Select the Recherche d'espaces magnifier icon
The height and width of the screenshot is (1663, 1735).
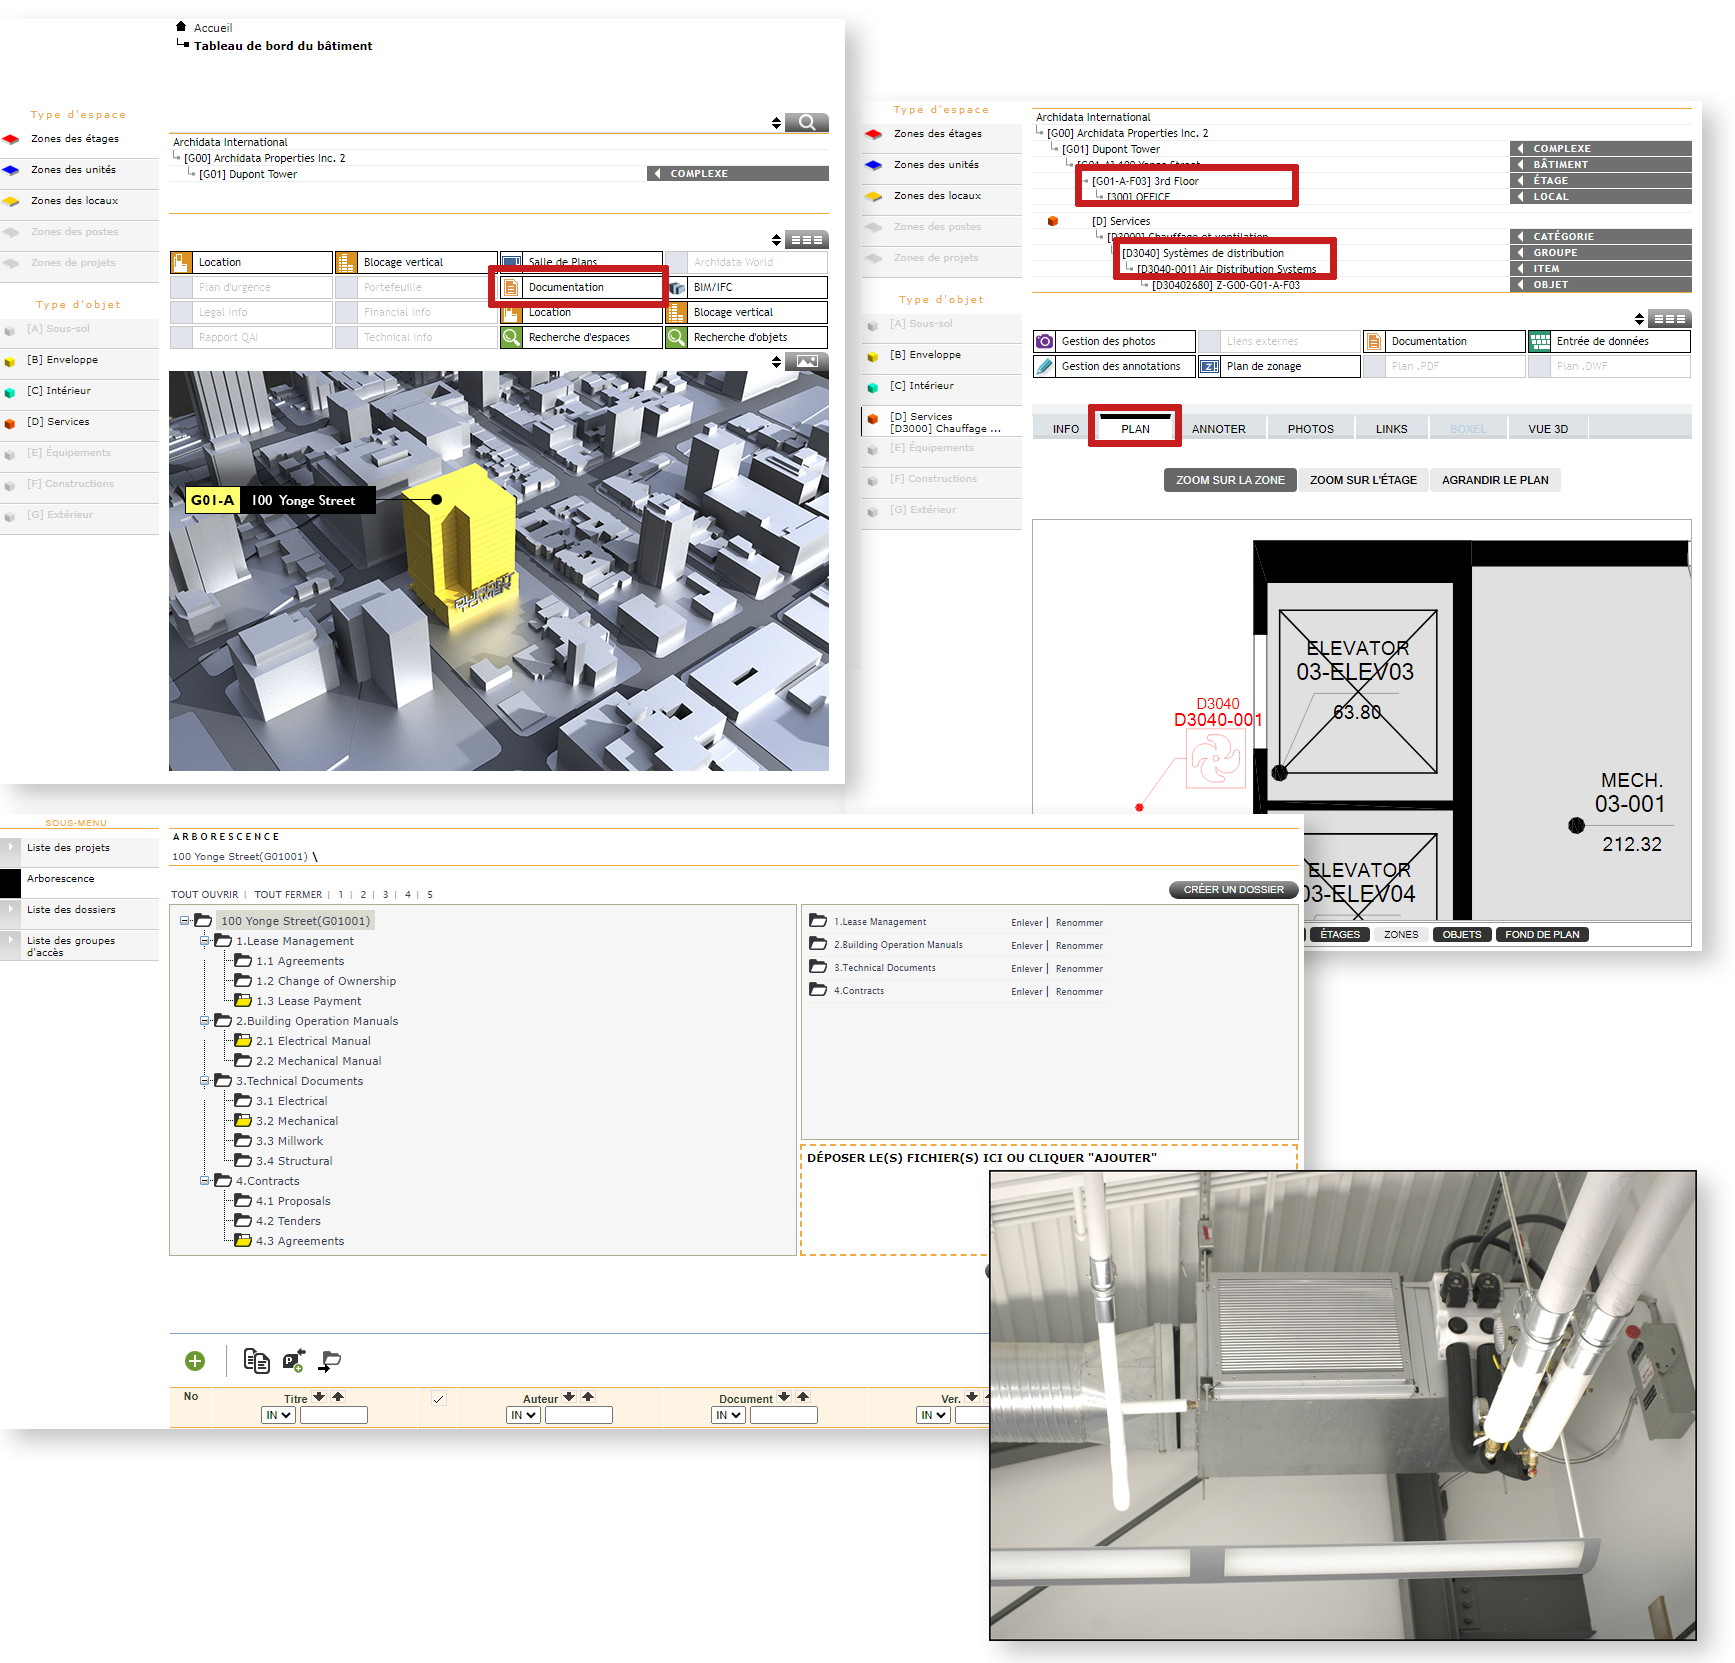[x=511, y=337]
